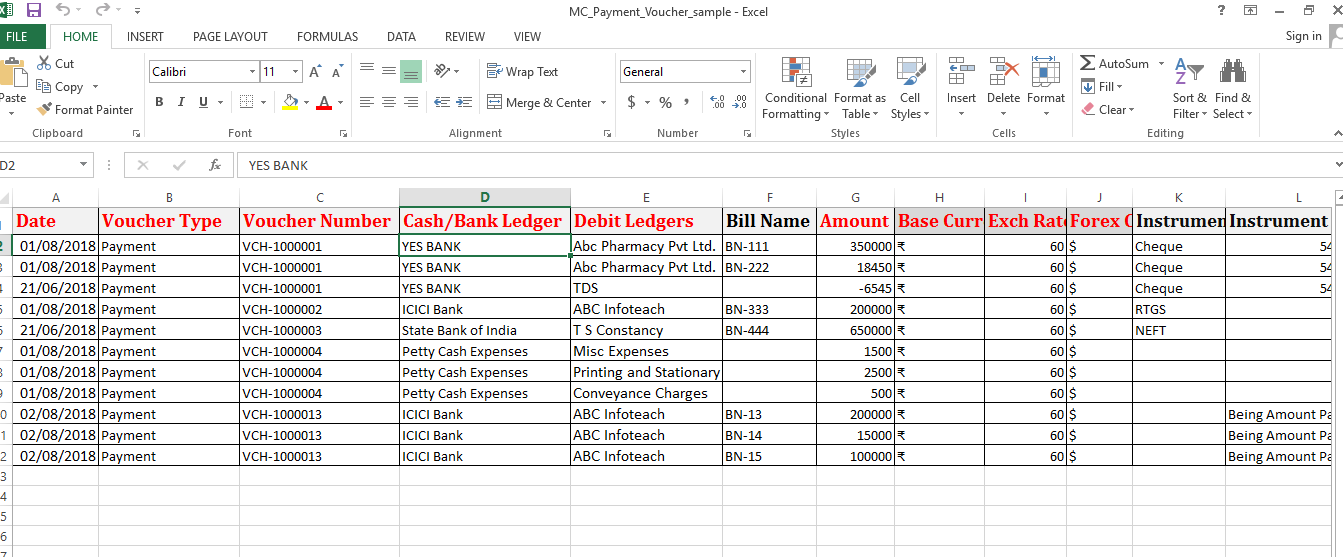This screenshot has width=1343, height=557.
Task: Click the Copy icon
Action: coord(44,87)
